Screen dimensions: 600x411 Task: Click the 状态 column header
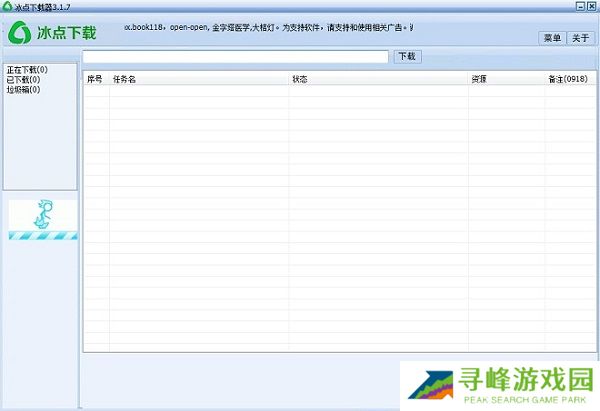tap(378, 79)
